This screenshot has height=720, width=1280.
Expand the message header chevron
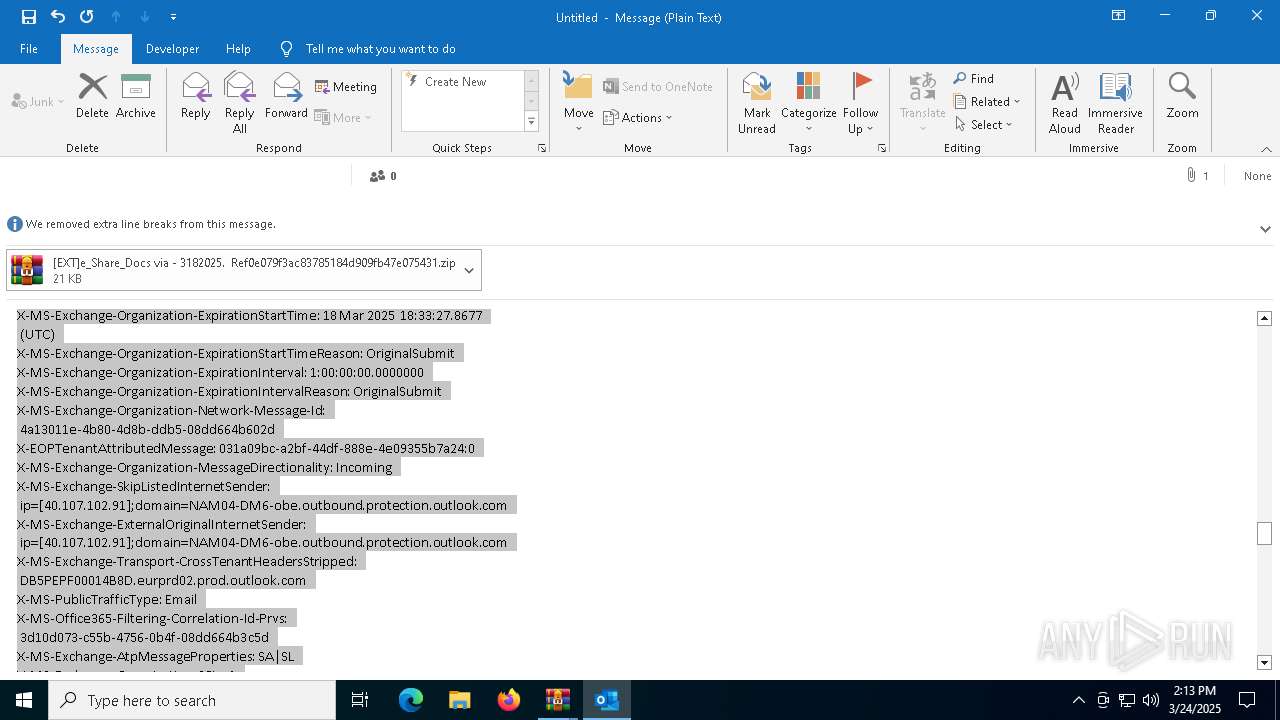click(1265, 229)
